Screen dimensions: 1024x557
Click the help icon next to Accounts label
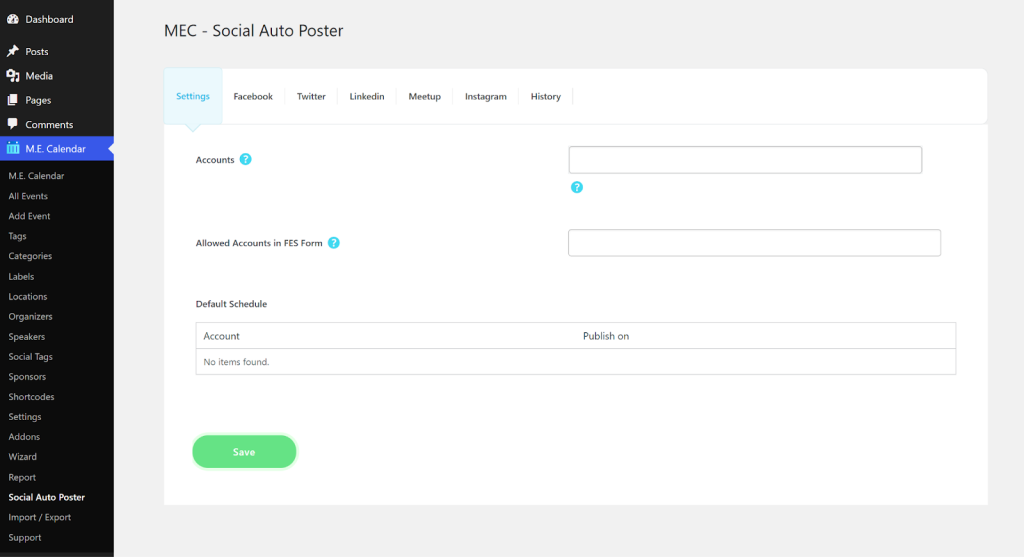[x=246, y=159]
